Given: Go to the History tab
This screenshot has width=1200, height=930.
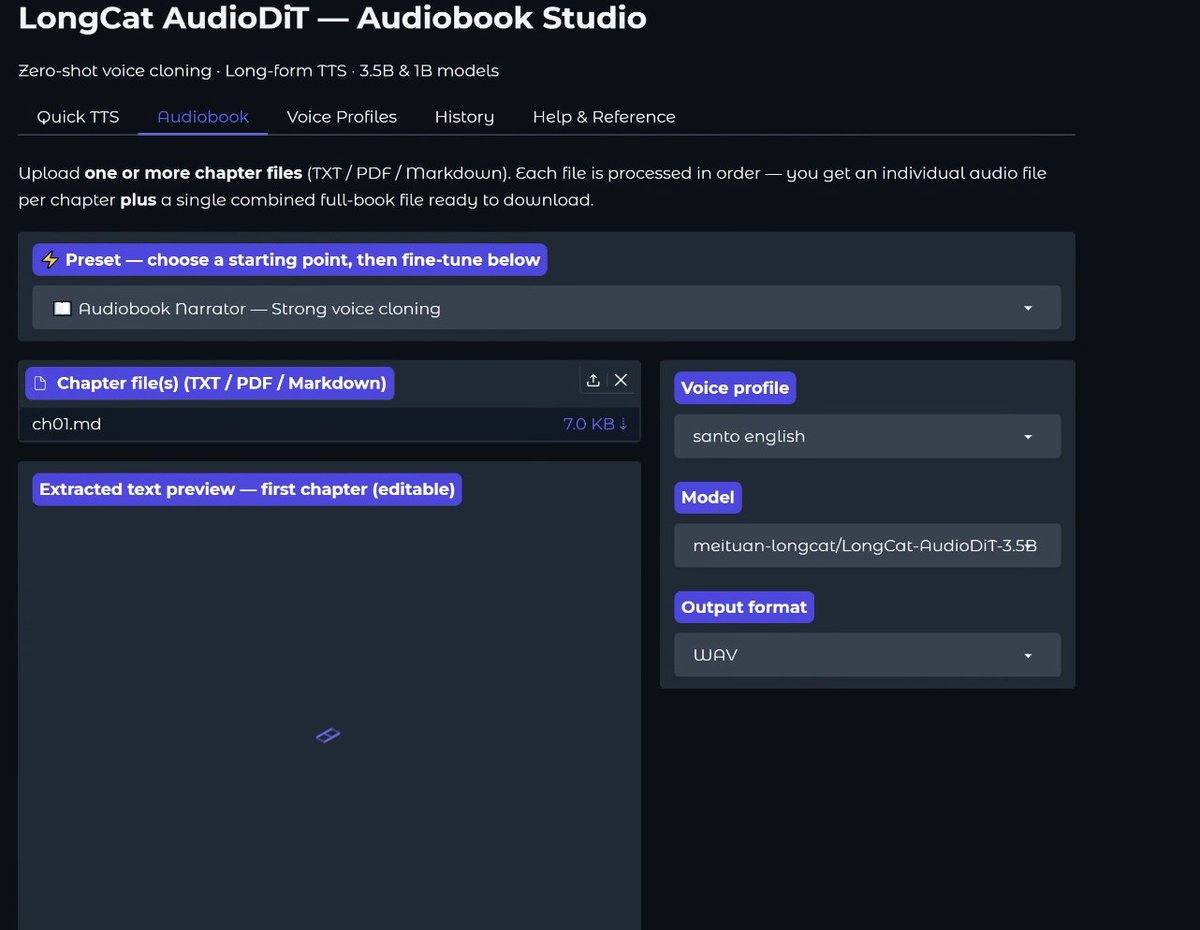Looking at the screenshot, I should click(x=464, y=117).
